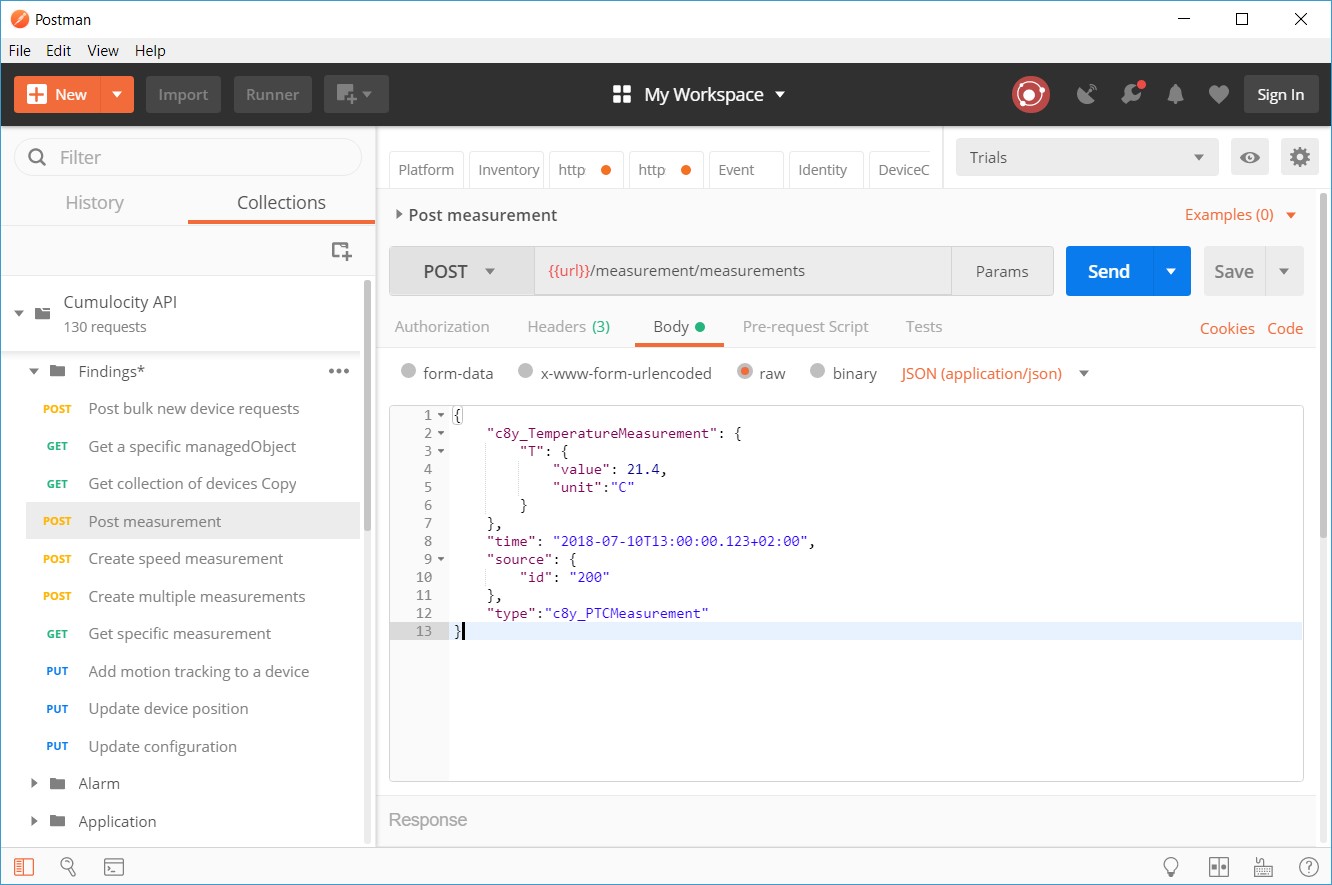This screenshot has height=885, width=1332.
Task: Click the new collection icon
Action: [x=341, y=251]
